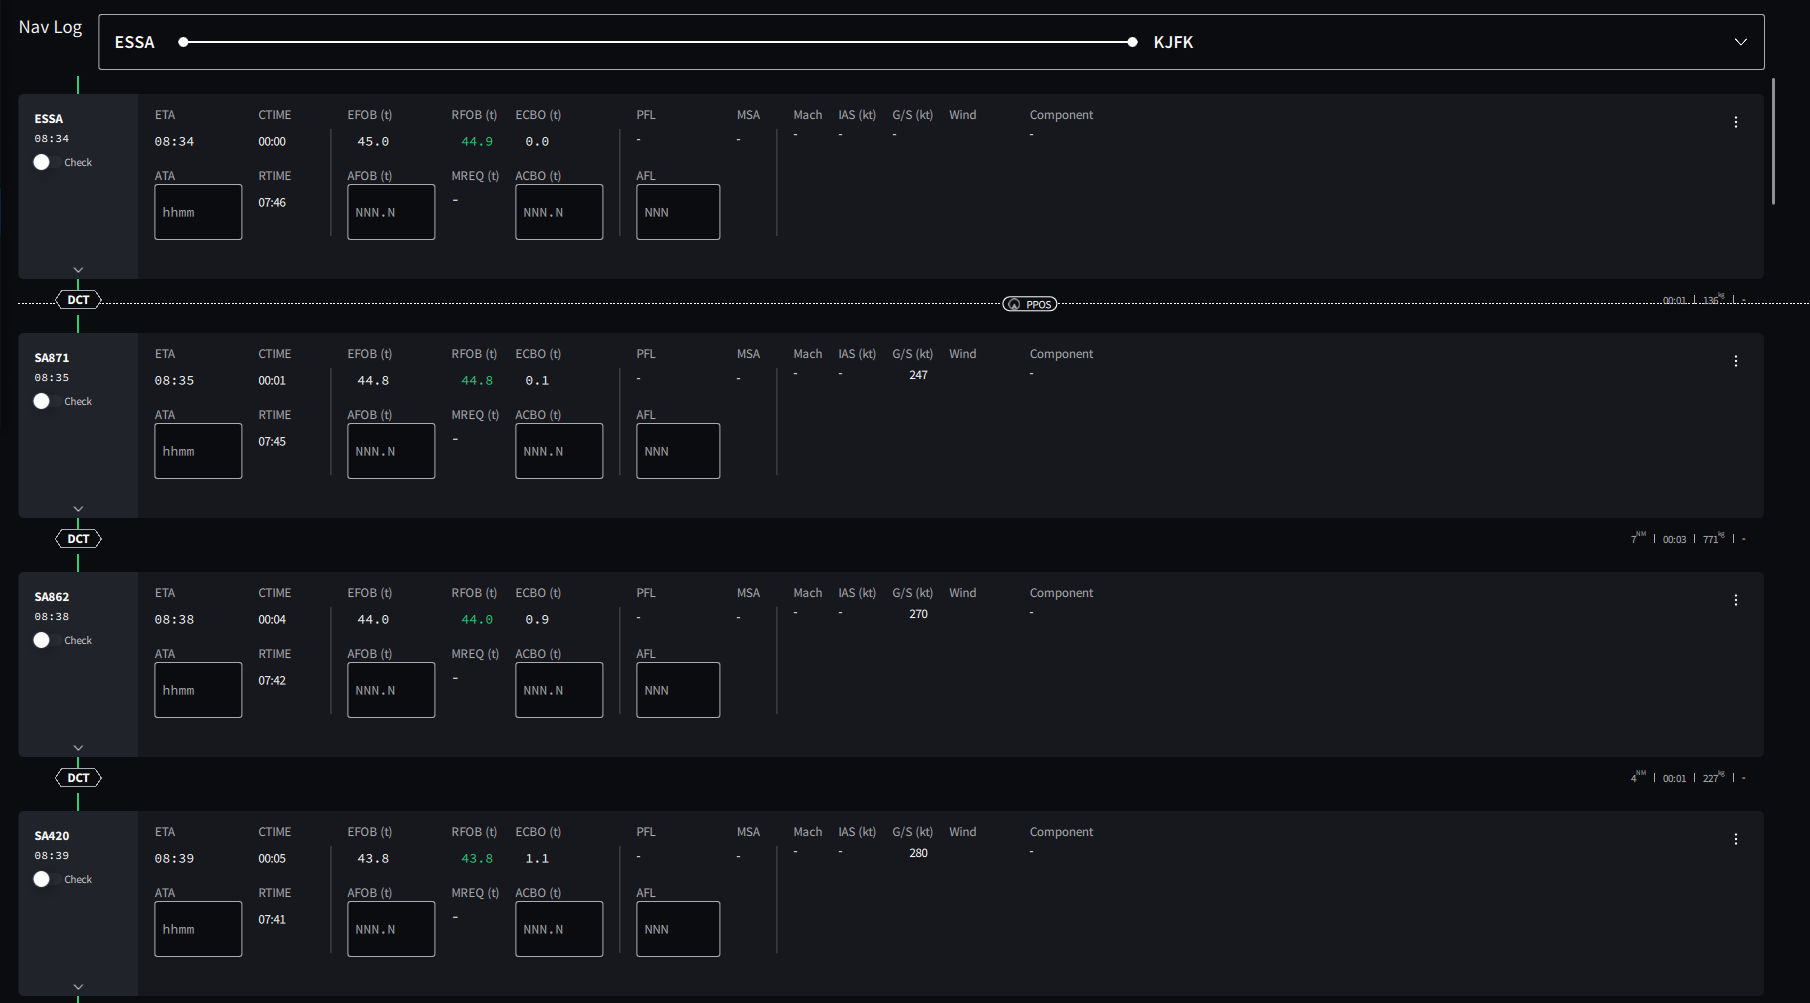Click the AFOB input field for SA862
The height and width of the screenshot is (1003, 1810).
coord(391,690)
